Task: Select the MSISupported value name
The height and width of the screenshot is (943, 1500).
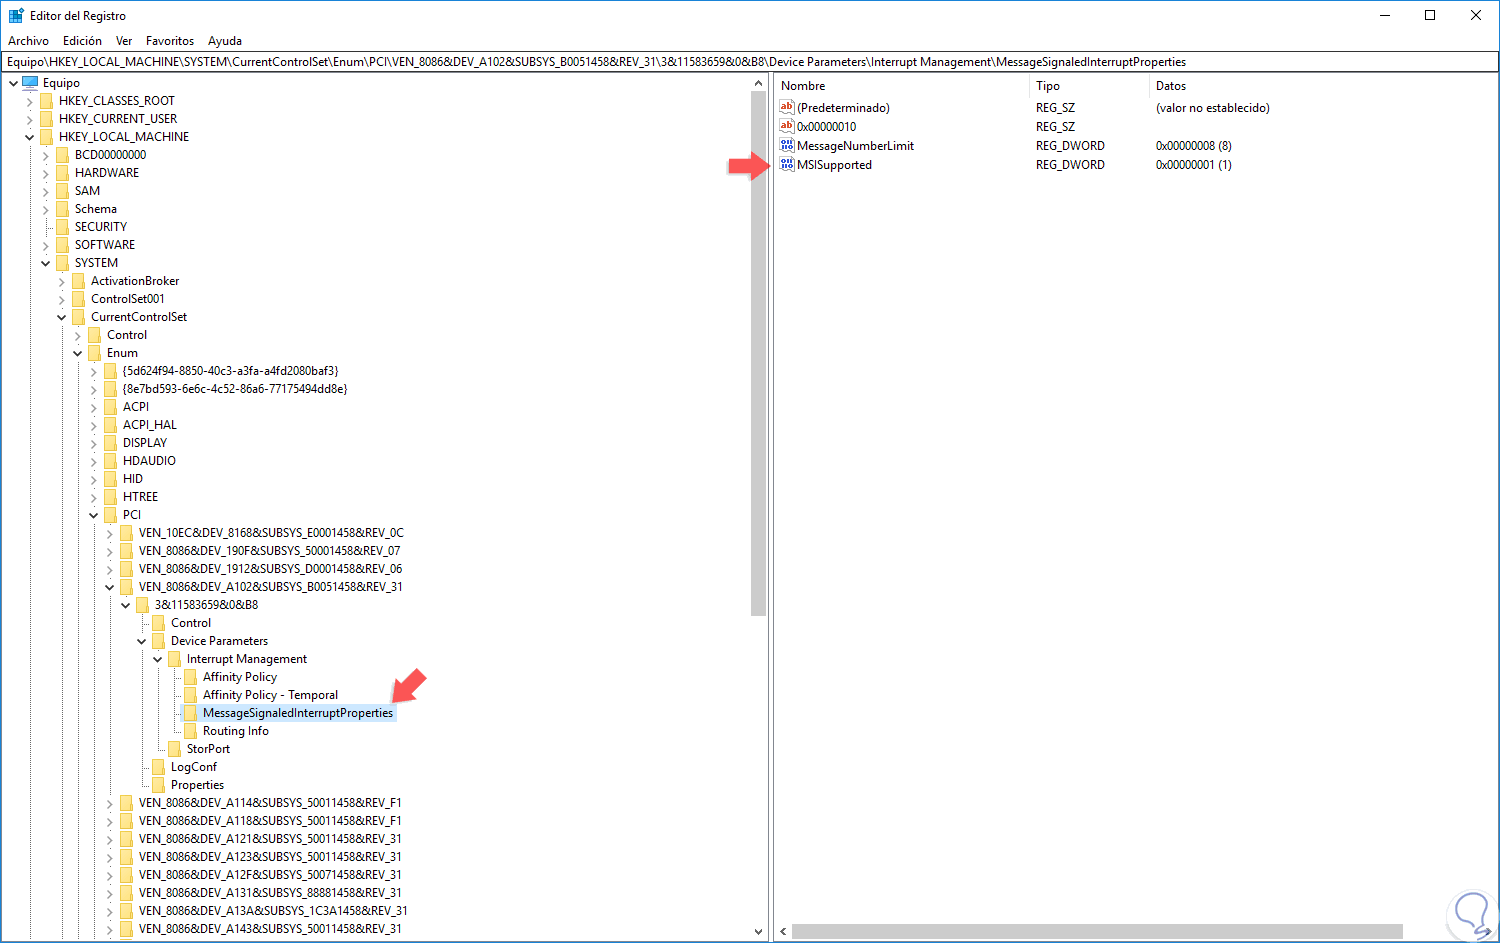Action: pos(834,165)
